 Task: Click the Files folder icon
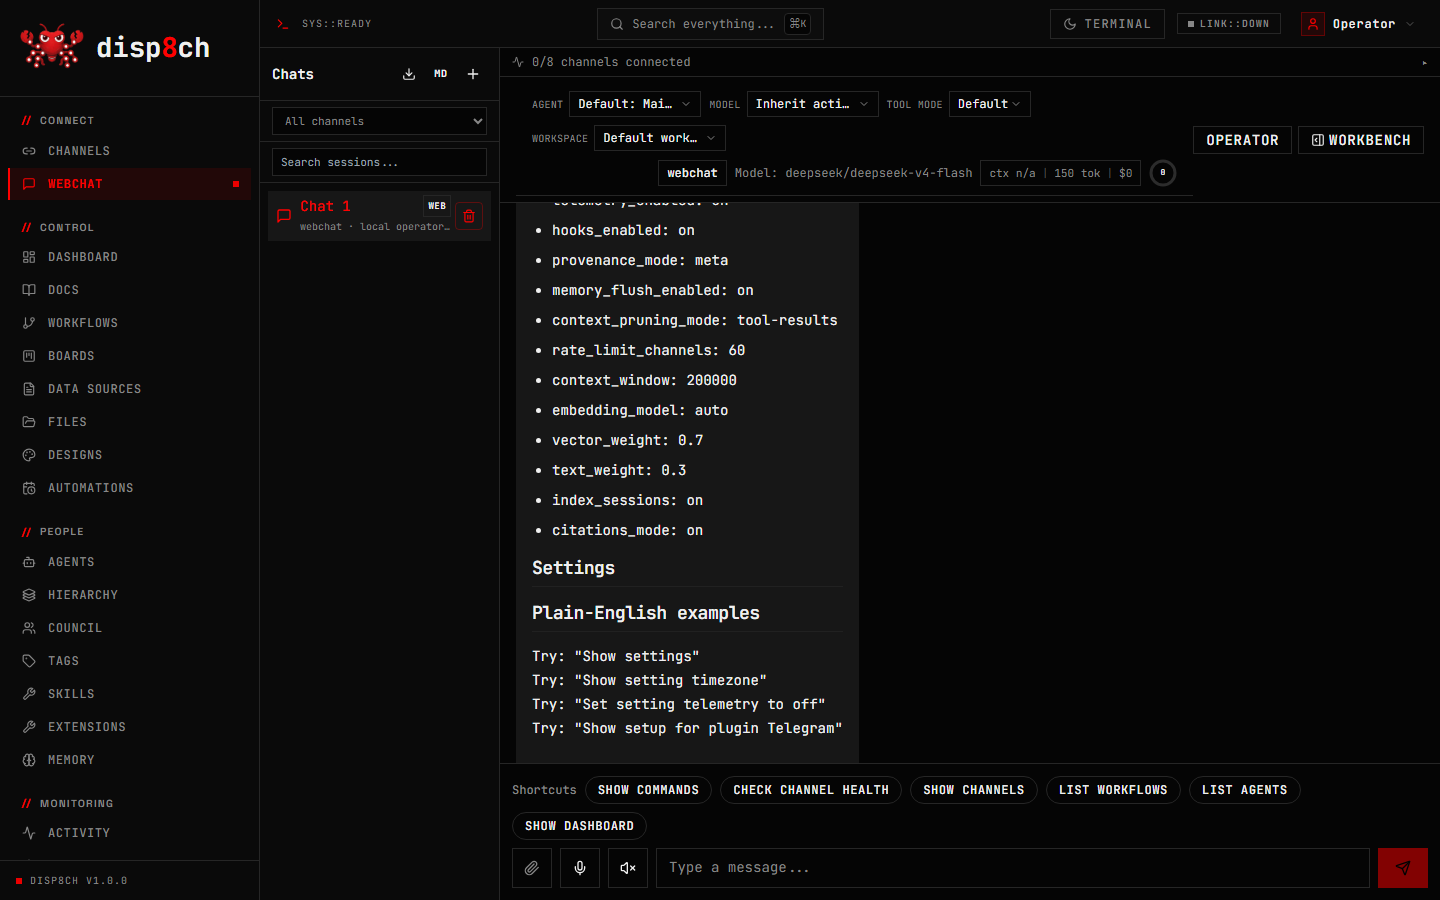[x=29, y=422]
